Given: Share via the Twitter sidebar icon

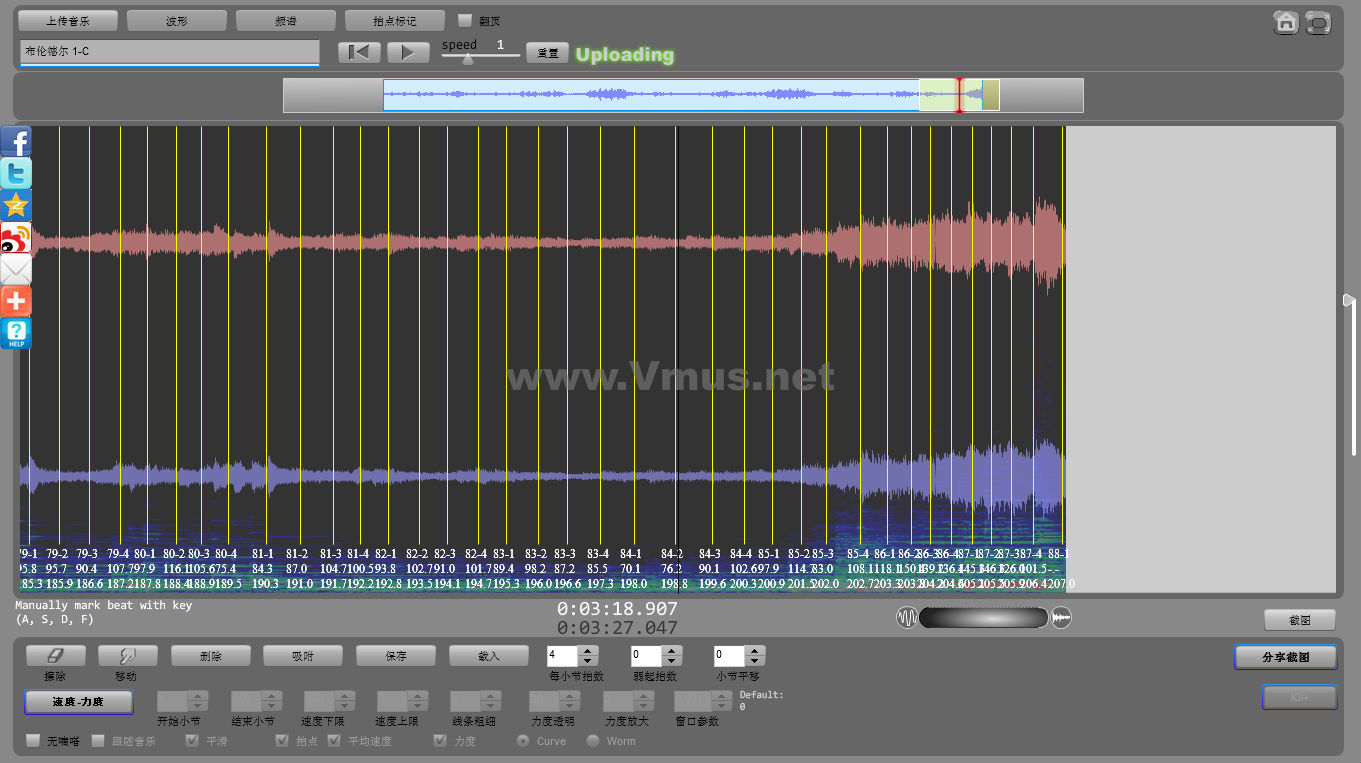Looking at the screenshot, I should (x=16, y=173).
